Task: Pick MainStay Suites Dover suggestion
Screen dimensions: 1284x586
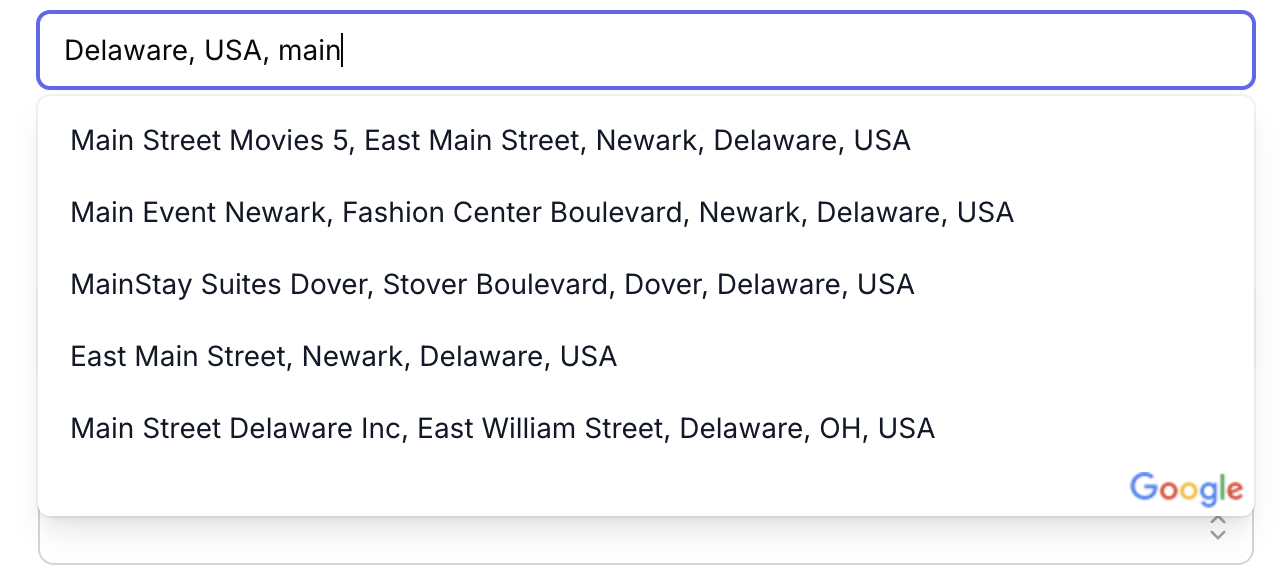Action: (x=492, y=284)
